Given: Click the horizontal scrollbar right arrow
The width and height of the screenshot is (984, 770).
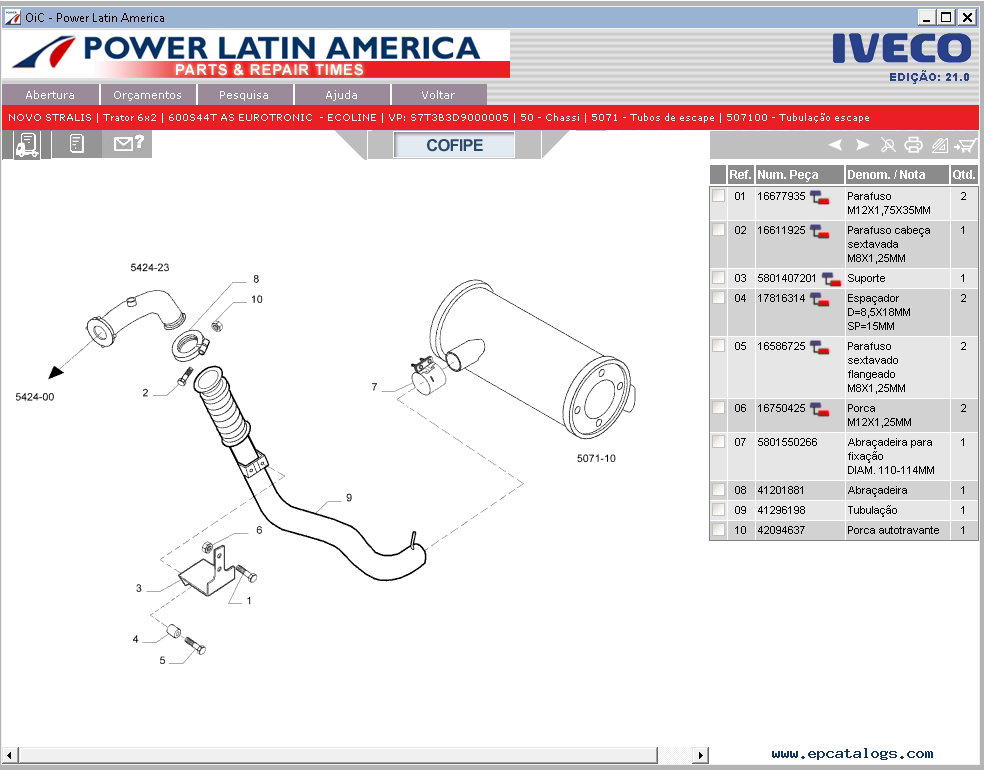Looking at the screenshot, I should coord(700,754).
